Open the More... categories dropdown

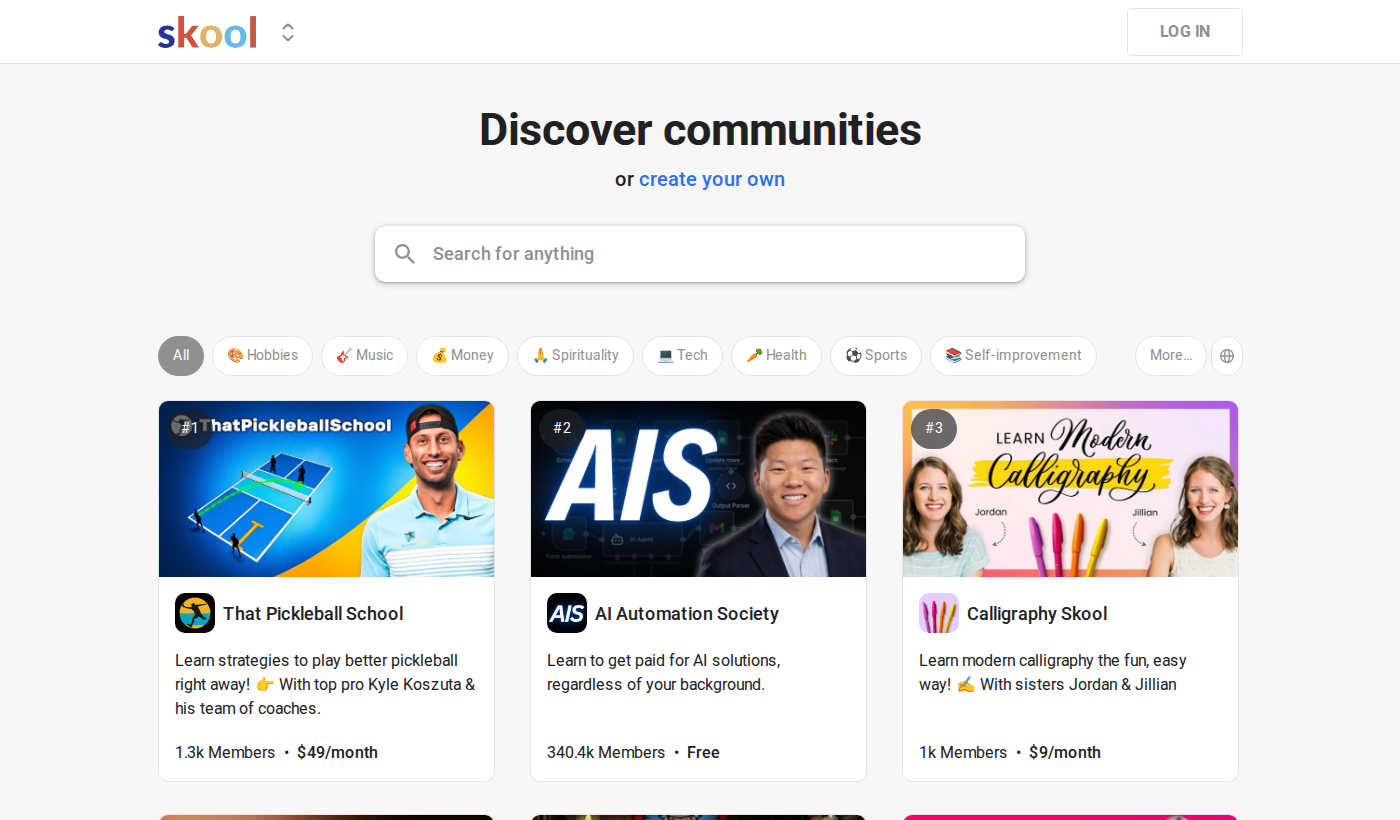pyautogui.click(x=1170, y=355)
